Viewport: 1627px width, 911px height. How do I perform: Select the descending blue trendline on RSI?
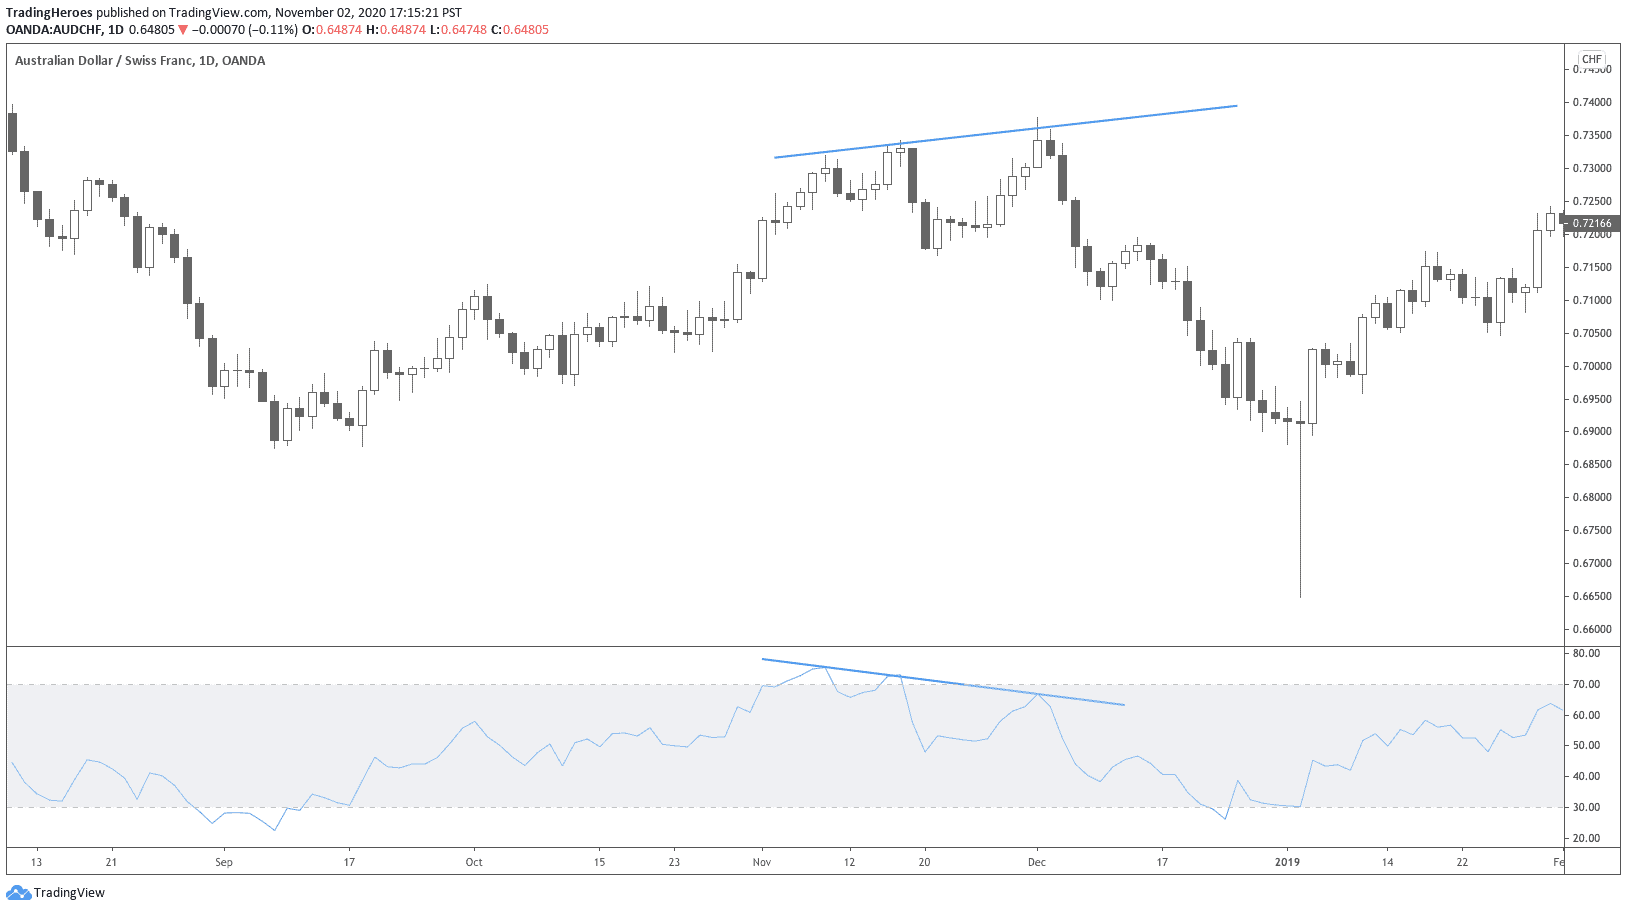943,682
